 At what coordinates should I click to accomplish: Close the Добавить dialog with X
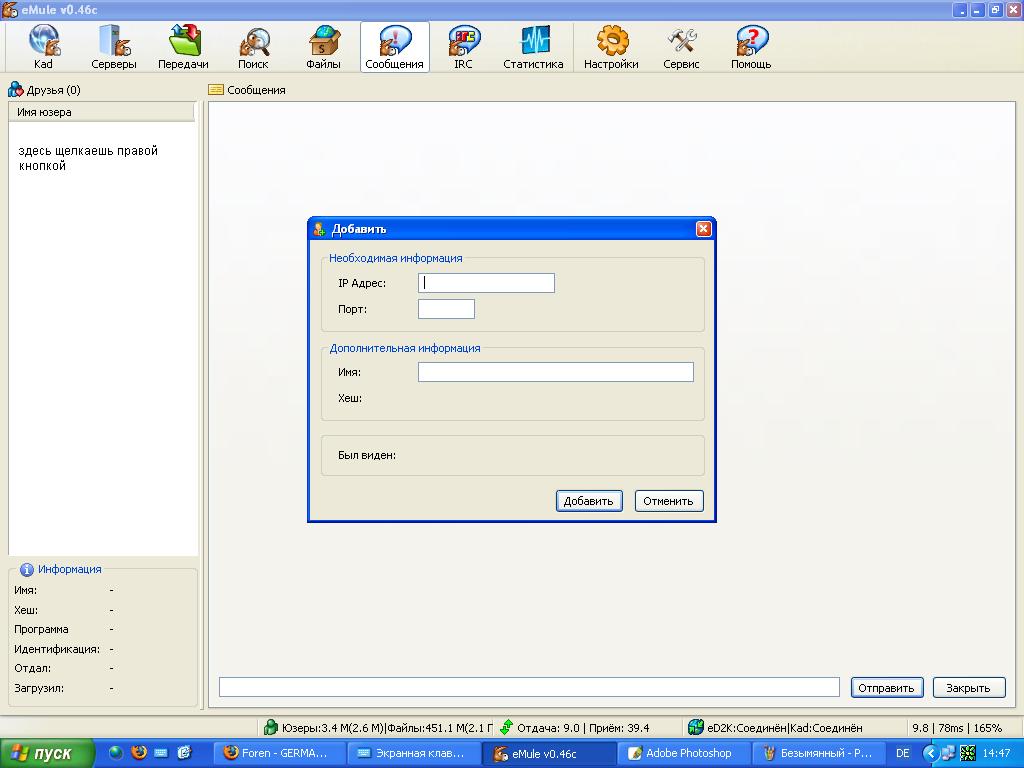703,229
